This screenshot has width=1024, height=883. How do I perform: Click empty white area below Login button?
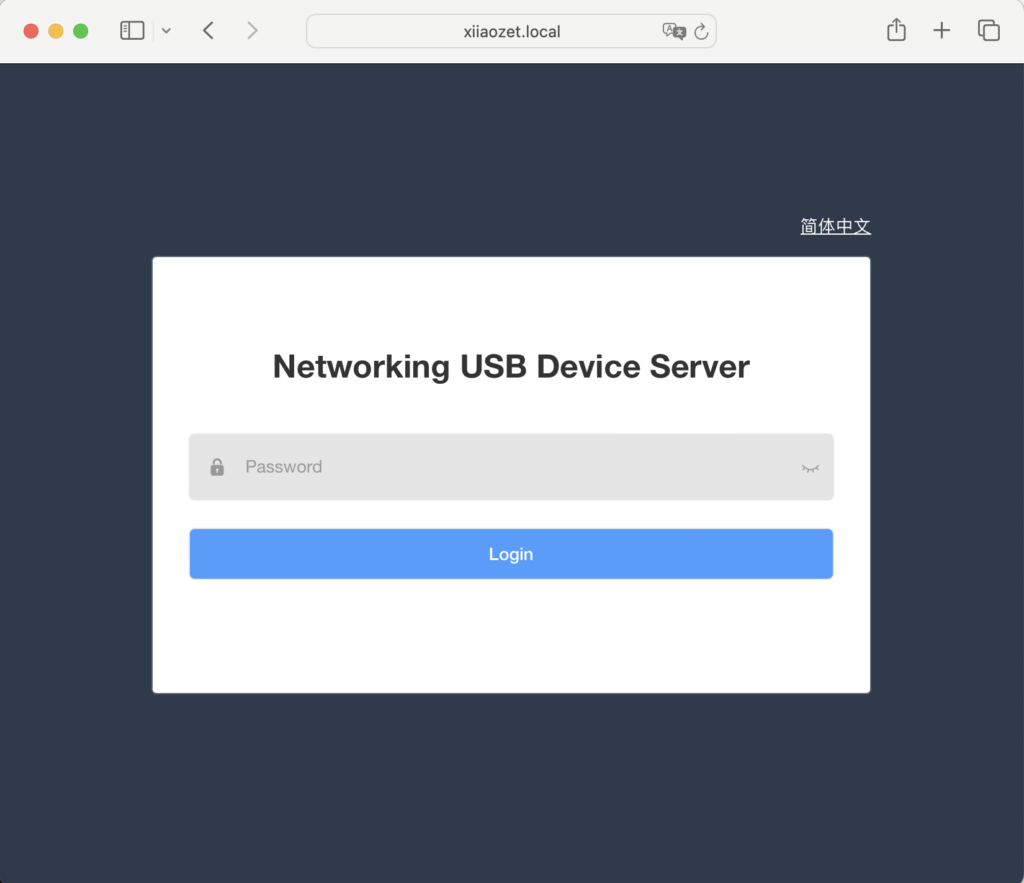[511, 635]
